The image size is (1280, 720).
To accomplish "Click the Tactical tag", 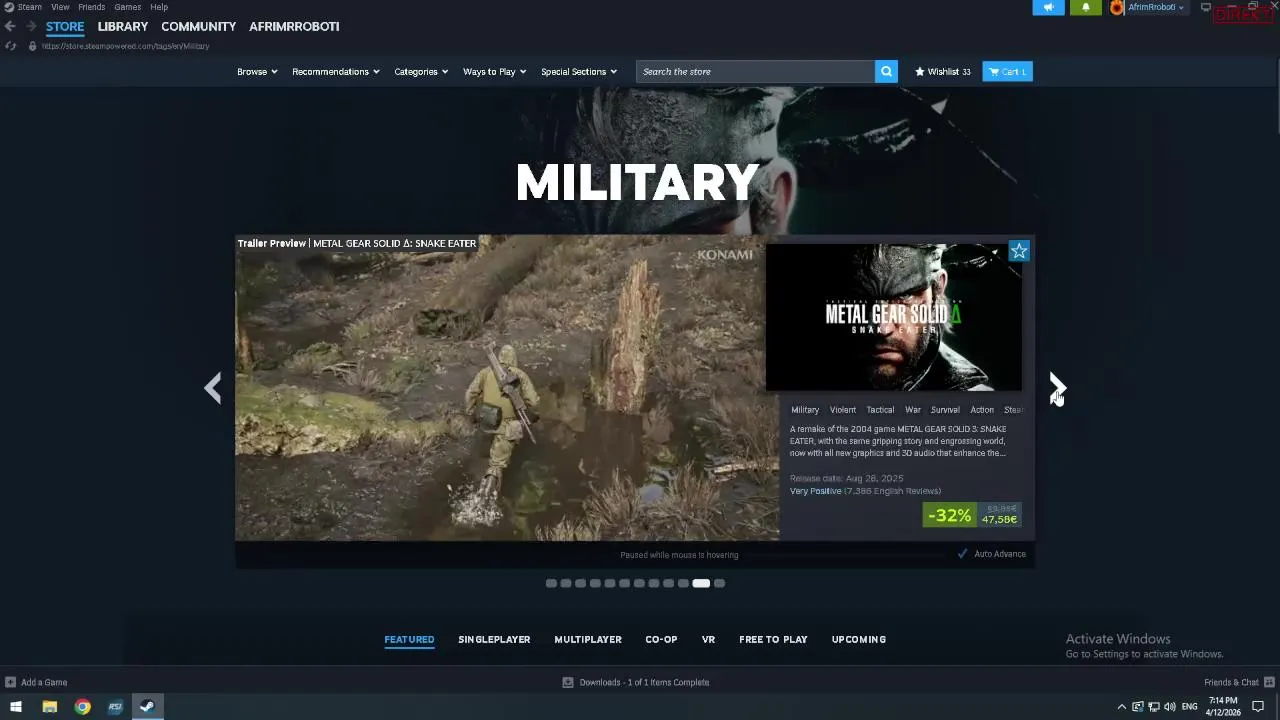I will [x=880, y=410].
